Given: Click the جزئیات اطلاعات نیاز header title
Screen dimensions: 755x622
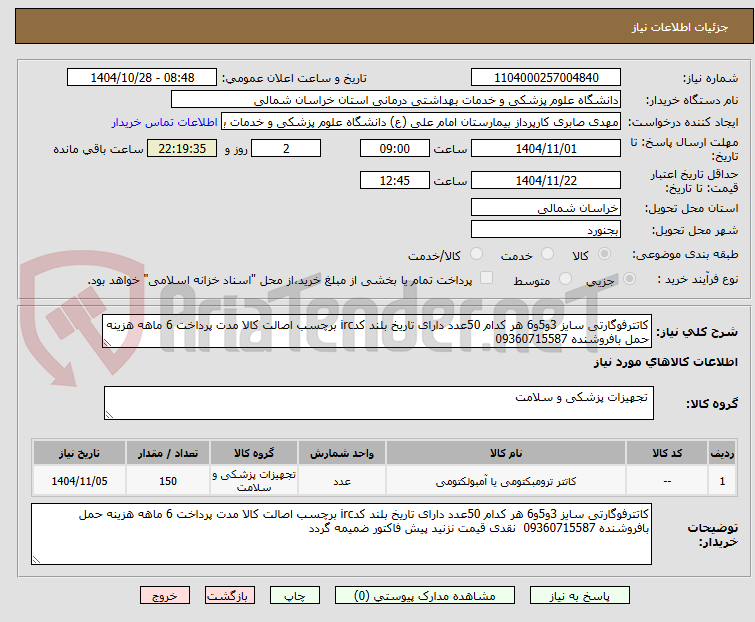Looking at the screenshot, I should [x=680, y=27].
